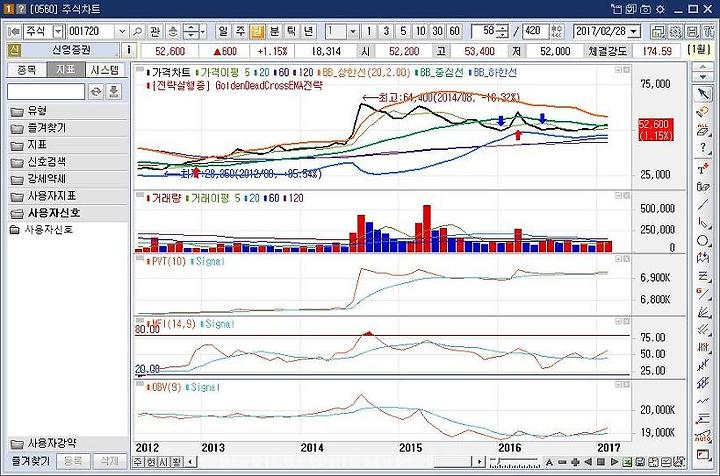Open the stock code 001720 dropdown
Image resolution: width=720 pixels, height=476 pixels.
click(122, 32)
